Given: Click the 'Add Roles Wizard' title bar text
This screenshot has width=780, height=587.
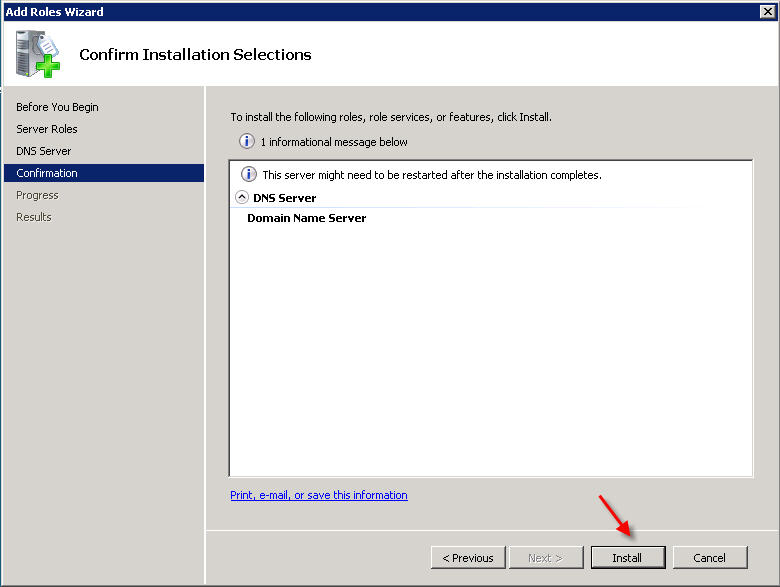Looking at the screenshot, I should [x=54, y=11].
